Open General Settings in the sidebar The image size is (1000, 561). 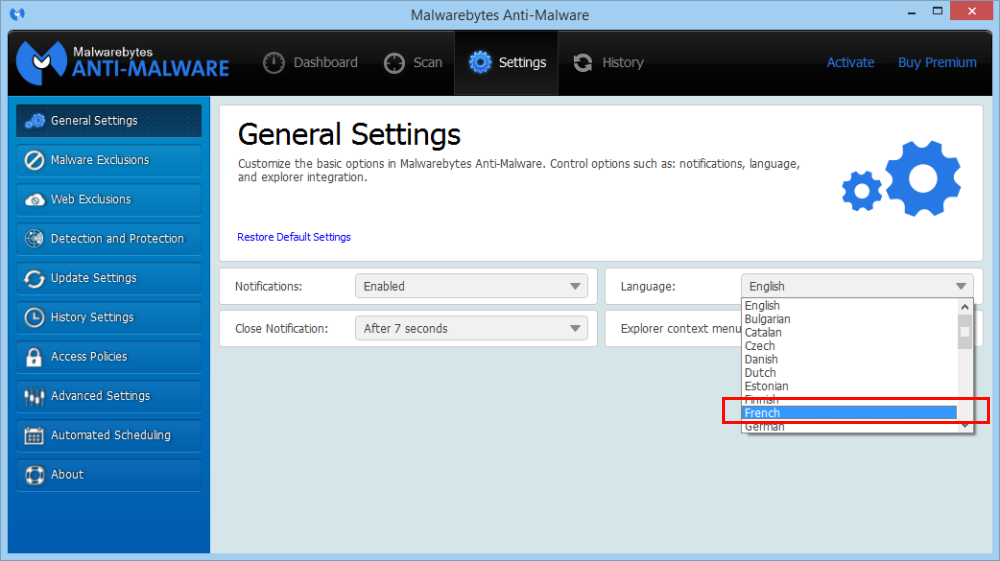click(109, 120)
